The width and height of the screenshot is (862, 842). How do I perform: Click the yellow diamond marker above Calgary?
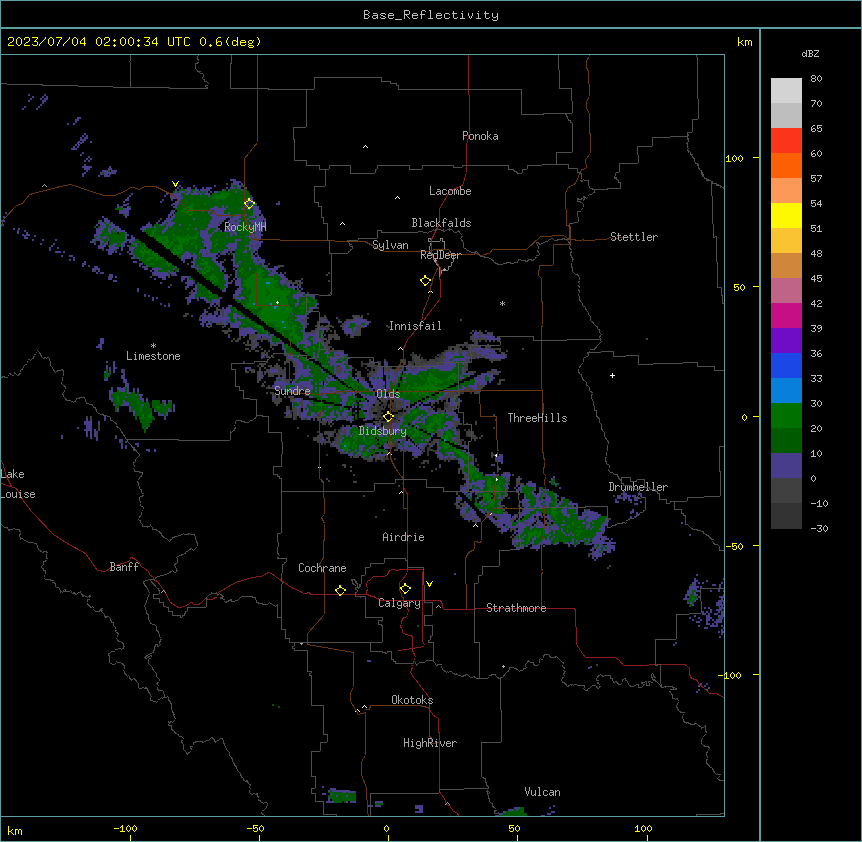coord(405,589)
